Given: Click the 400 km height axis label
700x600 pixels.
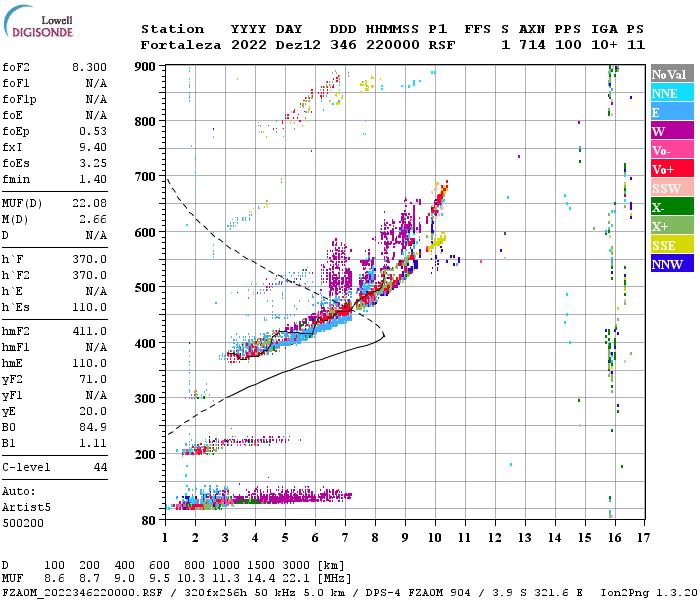Looking at the screenshot, I should [145, 344].
